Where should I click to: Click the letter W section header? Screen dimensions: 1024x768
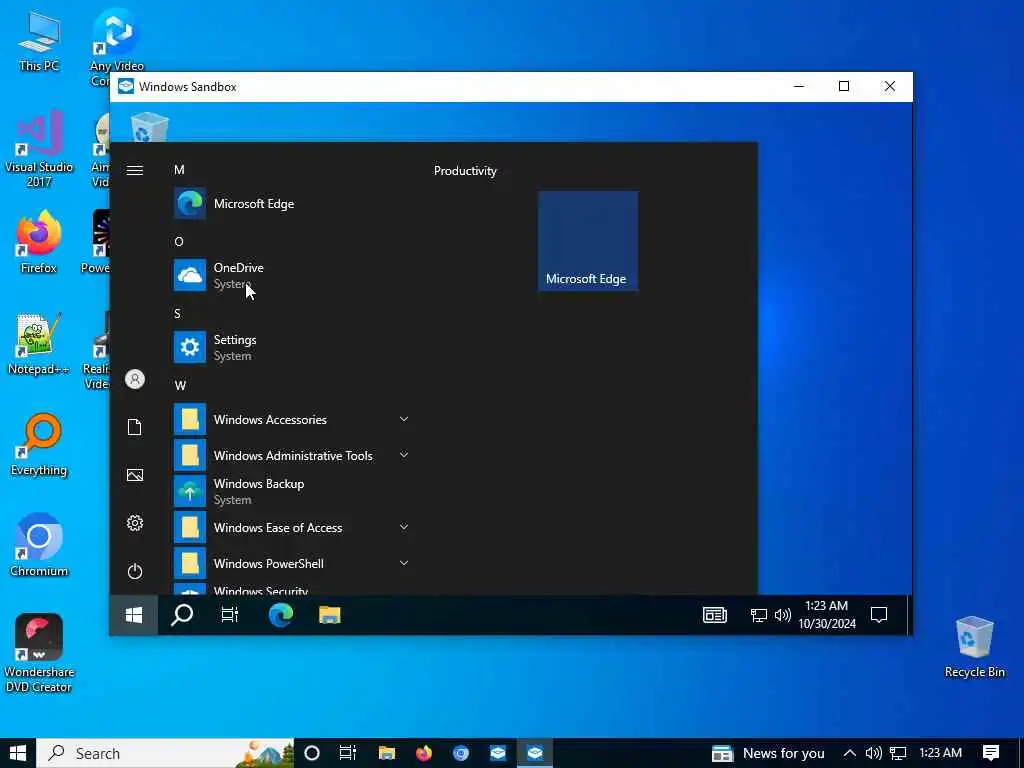coord(180,385)
